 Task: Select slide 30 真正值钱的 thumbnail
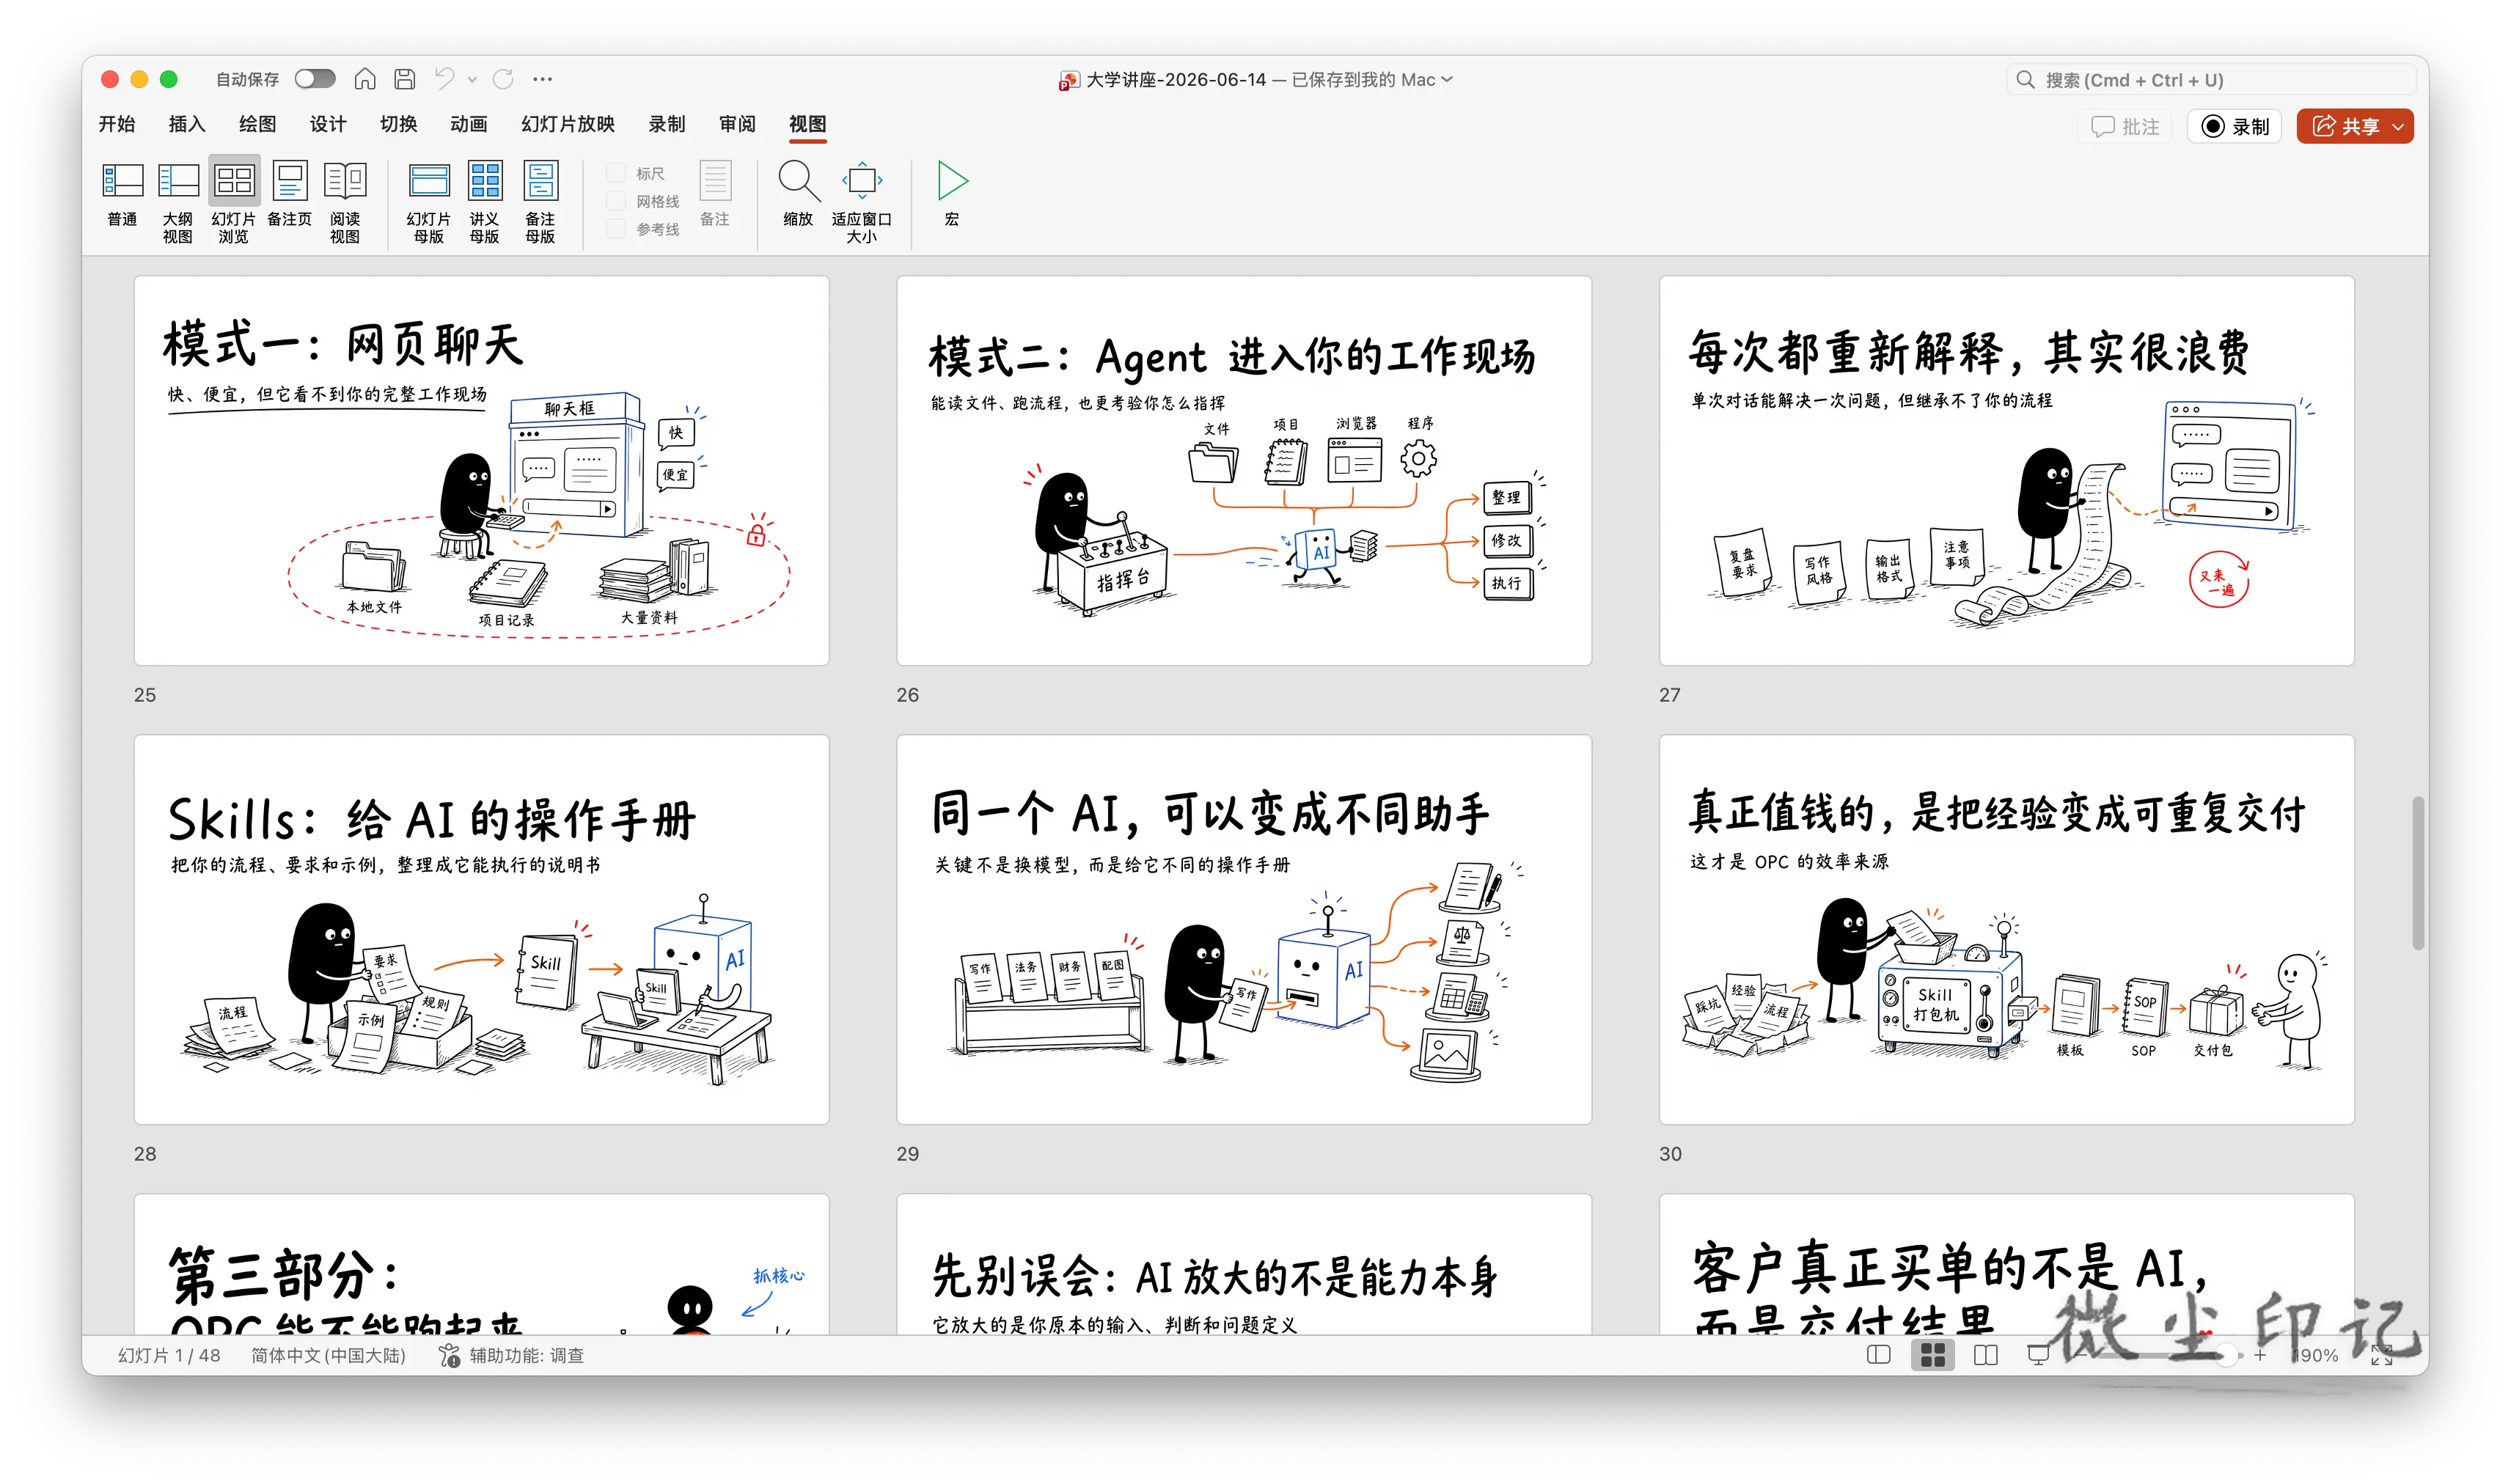point(2007,930)
